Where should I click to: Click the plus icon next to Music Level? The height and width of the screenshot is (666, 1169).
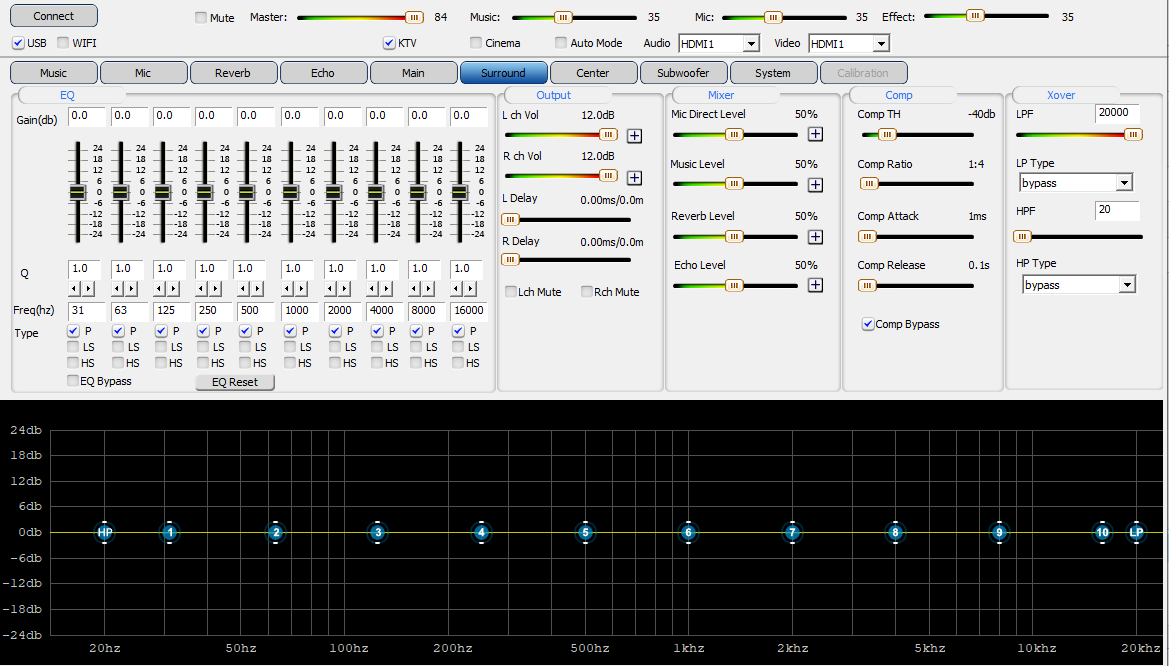point(815,184)
